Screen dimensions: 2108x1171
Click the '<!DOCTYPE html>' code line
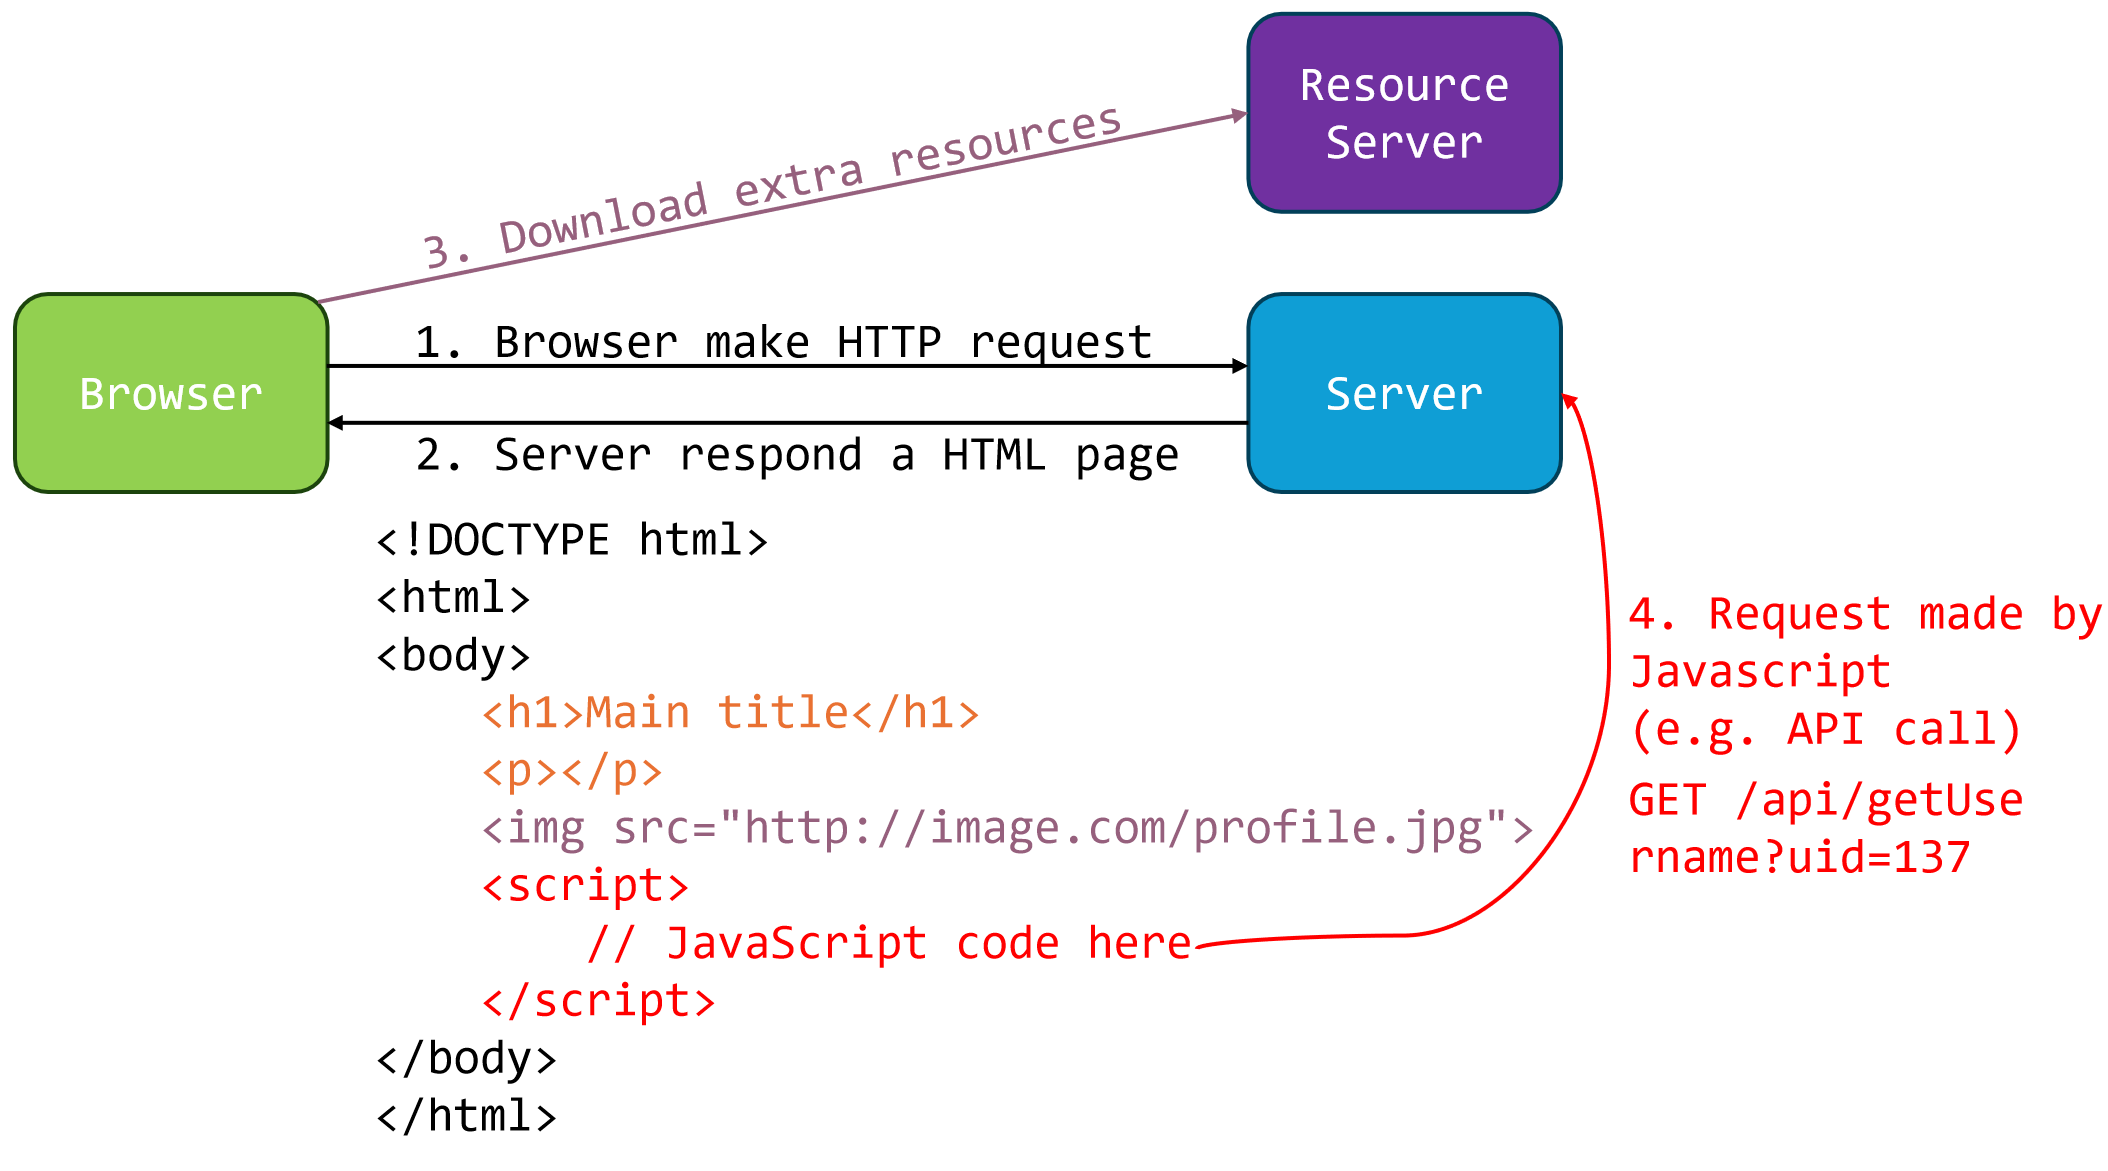[571, 541]
